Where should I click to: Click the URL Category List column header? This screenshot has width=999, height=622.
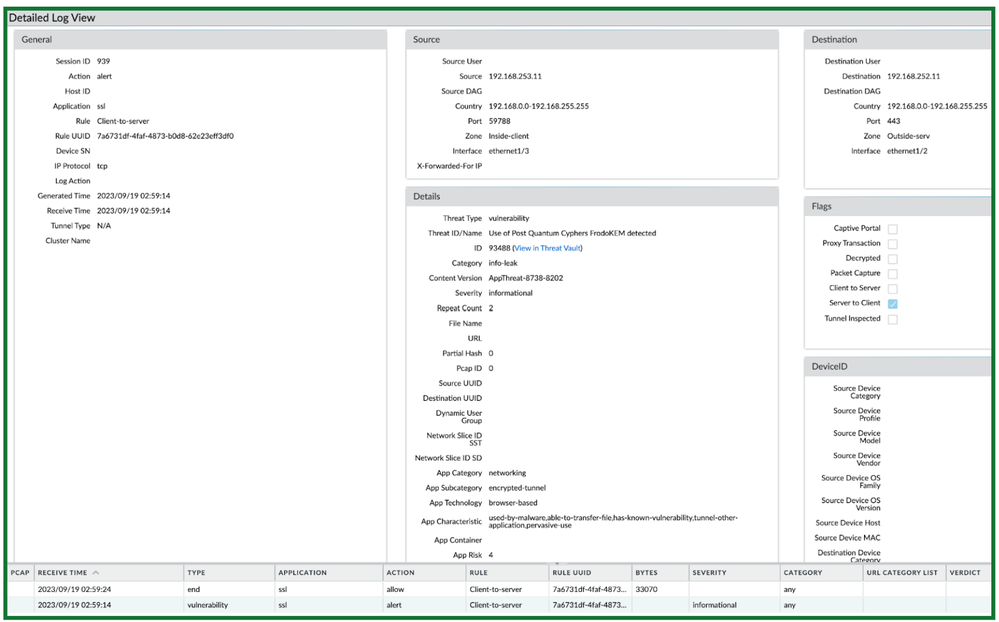[902, 573]
